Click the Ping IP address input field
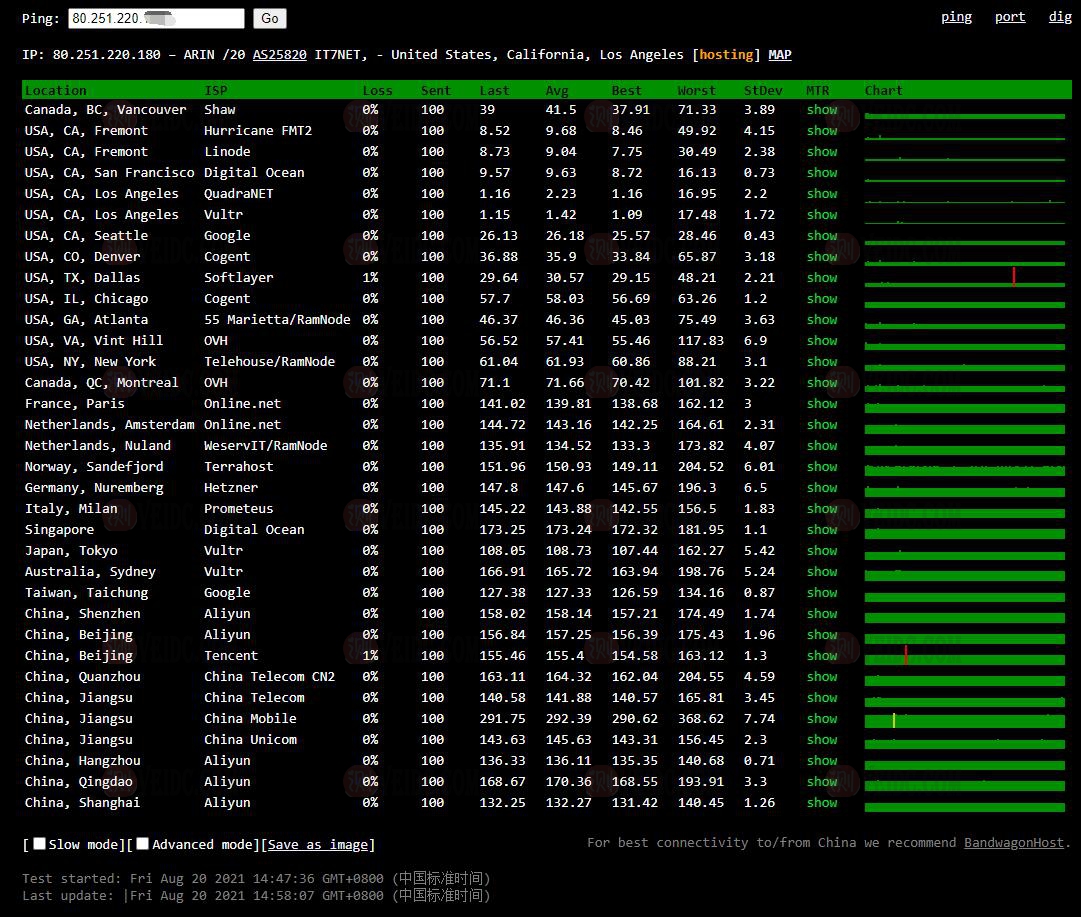Screen dimensions: 1081x917 156,18
